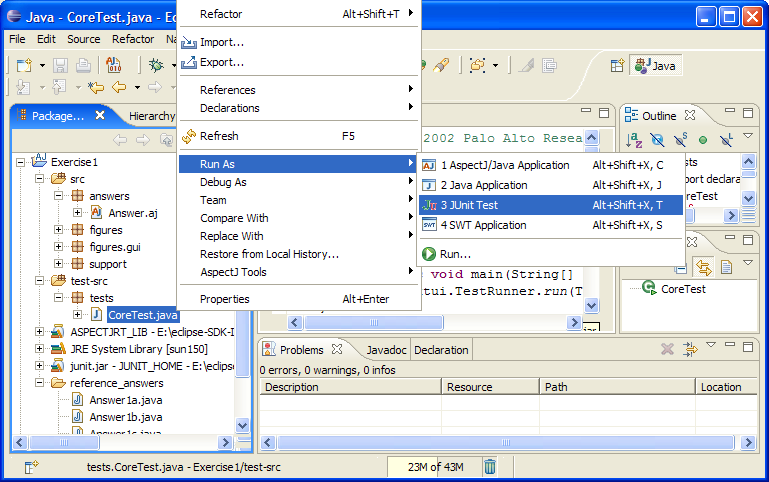This screenshot has height=482, width=769.
Task: Click Import menu entry
Action: click(x=298, y=42)
